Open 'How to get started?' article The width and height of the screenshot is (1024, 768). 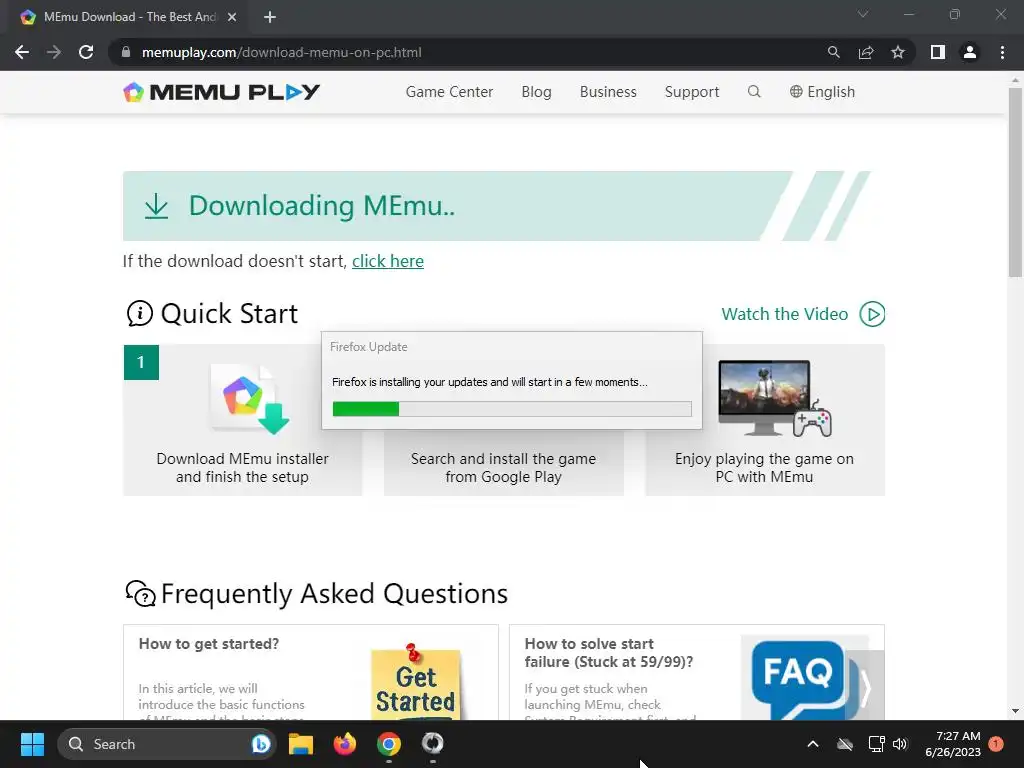coord(209,644)
